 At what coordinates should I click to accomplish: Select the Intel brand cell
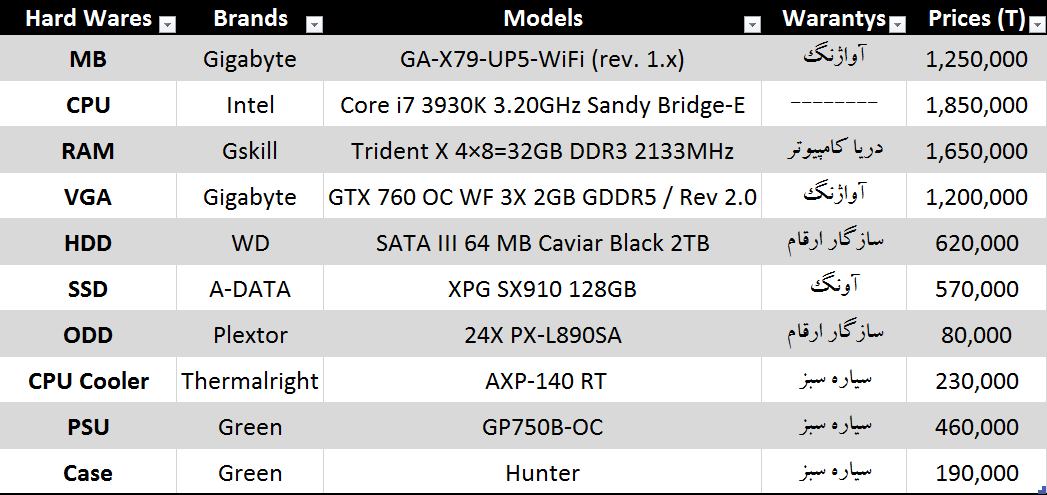coord(250,105)
